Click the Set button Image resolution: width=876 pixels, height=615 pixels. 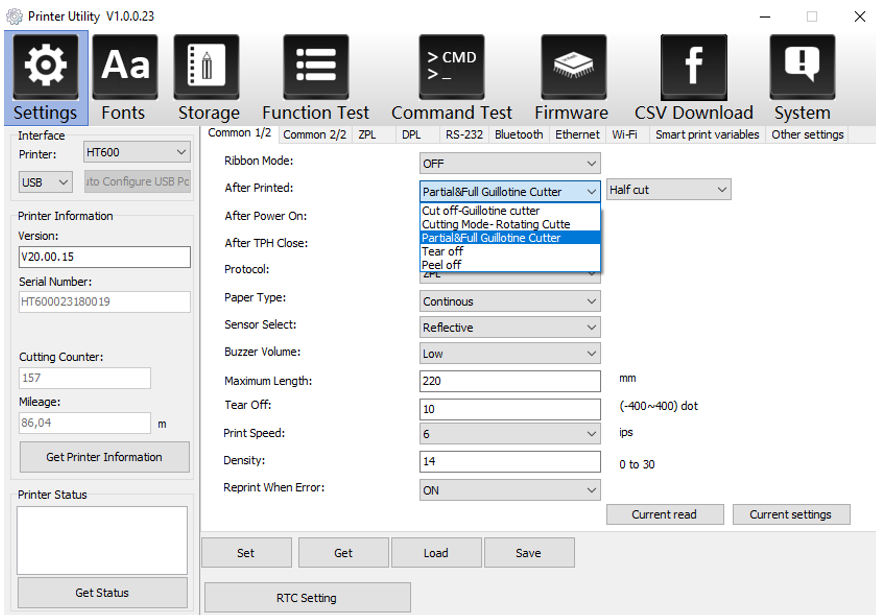coord(246,552)
